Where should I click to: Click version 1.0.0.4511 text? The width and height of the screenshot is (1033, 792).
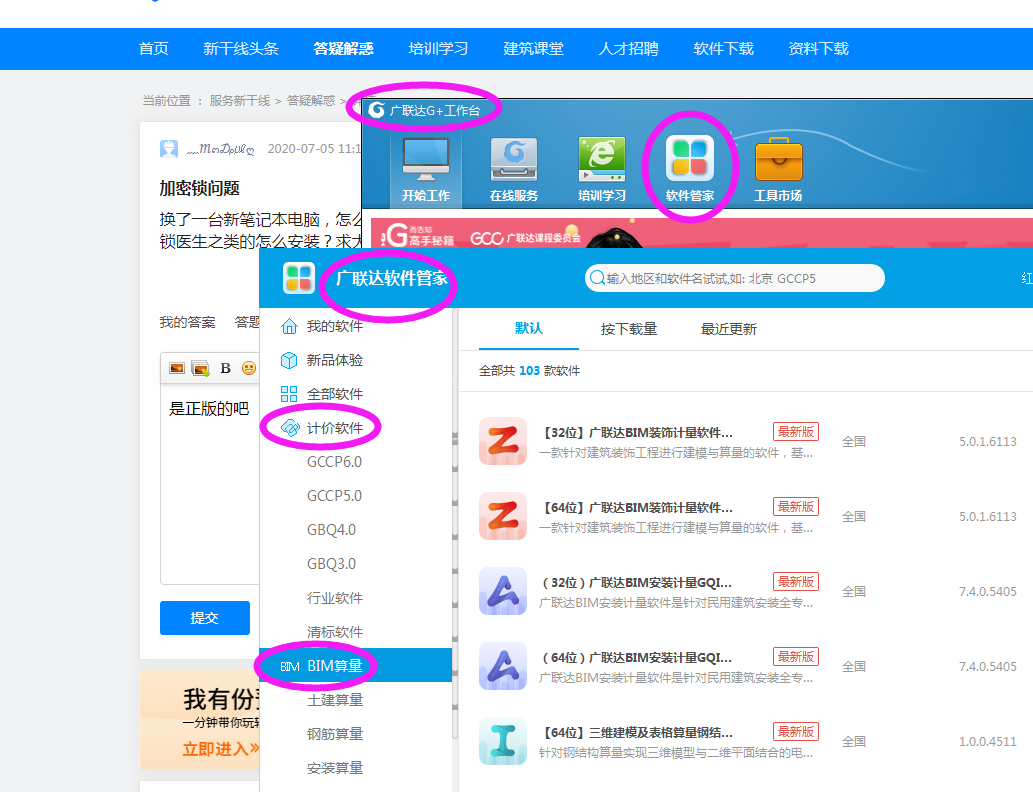pyautogui.click(x=988, y=742)
